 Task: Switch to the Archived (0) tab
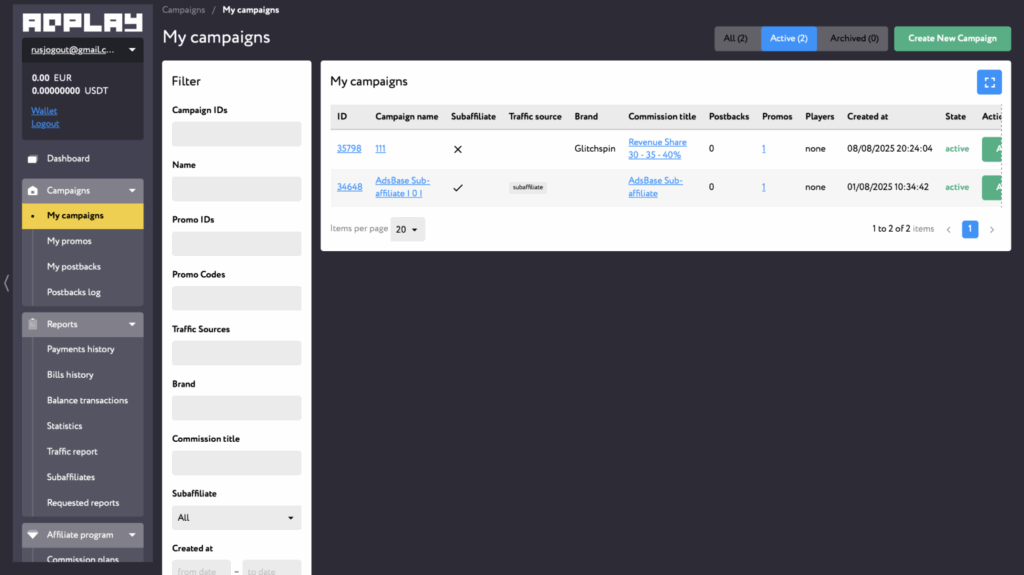point(853,39)
